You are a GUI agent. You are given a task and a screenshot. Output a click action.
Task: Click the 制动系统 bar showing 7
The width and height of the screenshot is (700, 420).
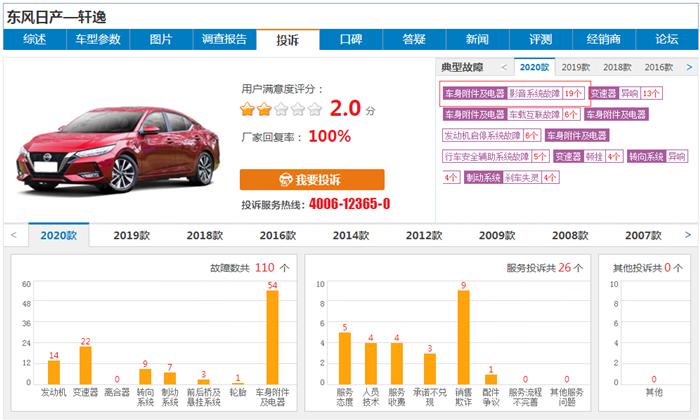tap(170, 378)
